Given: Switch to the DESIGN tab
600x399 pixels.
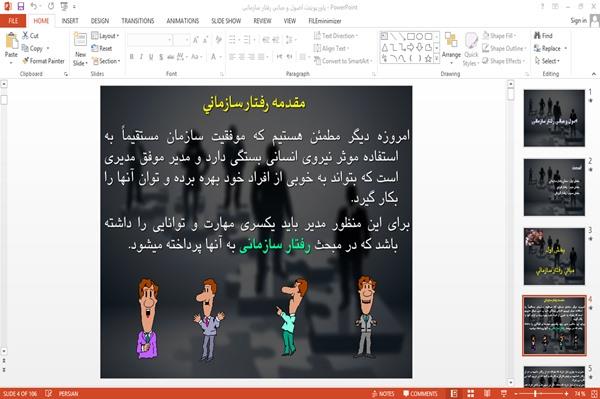Looking at the screenshot, I should 100,21.
